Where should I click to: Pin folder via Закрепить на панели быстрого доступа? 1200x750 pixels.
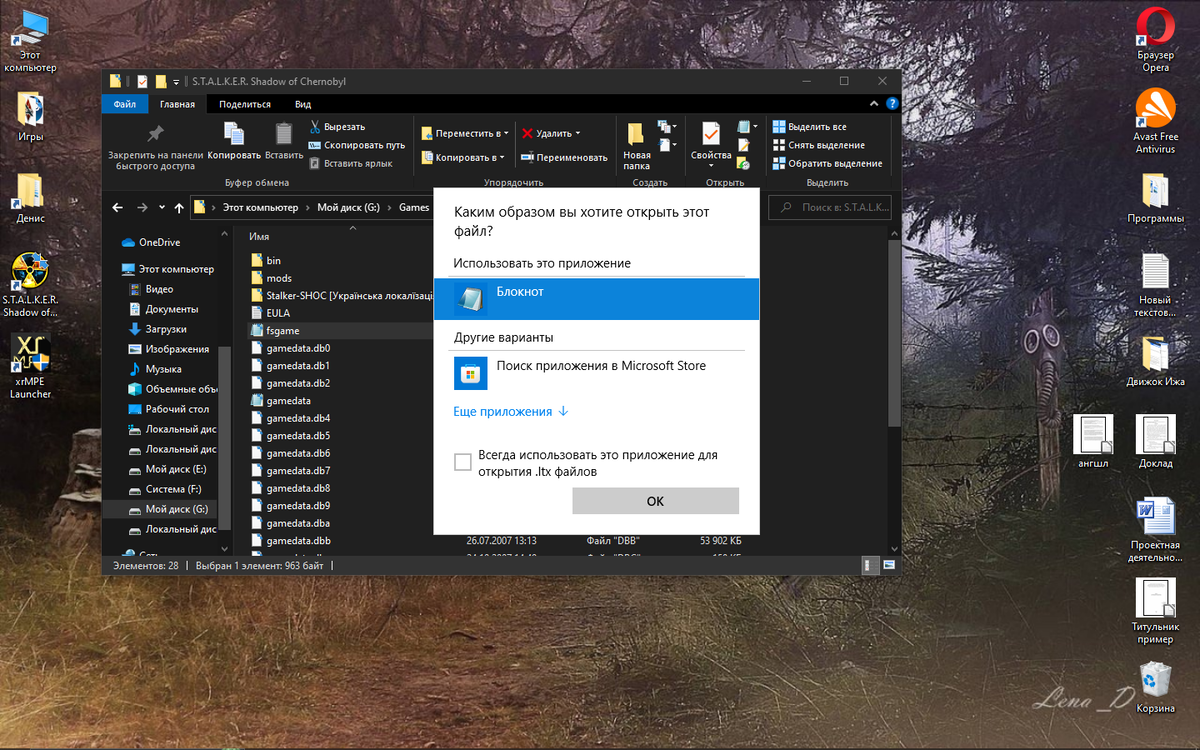click(156, 146)
